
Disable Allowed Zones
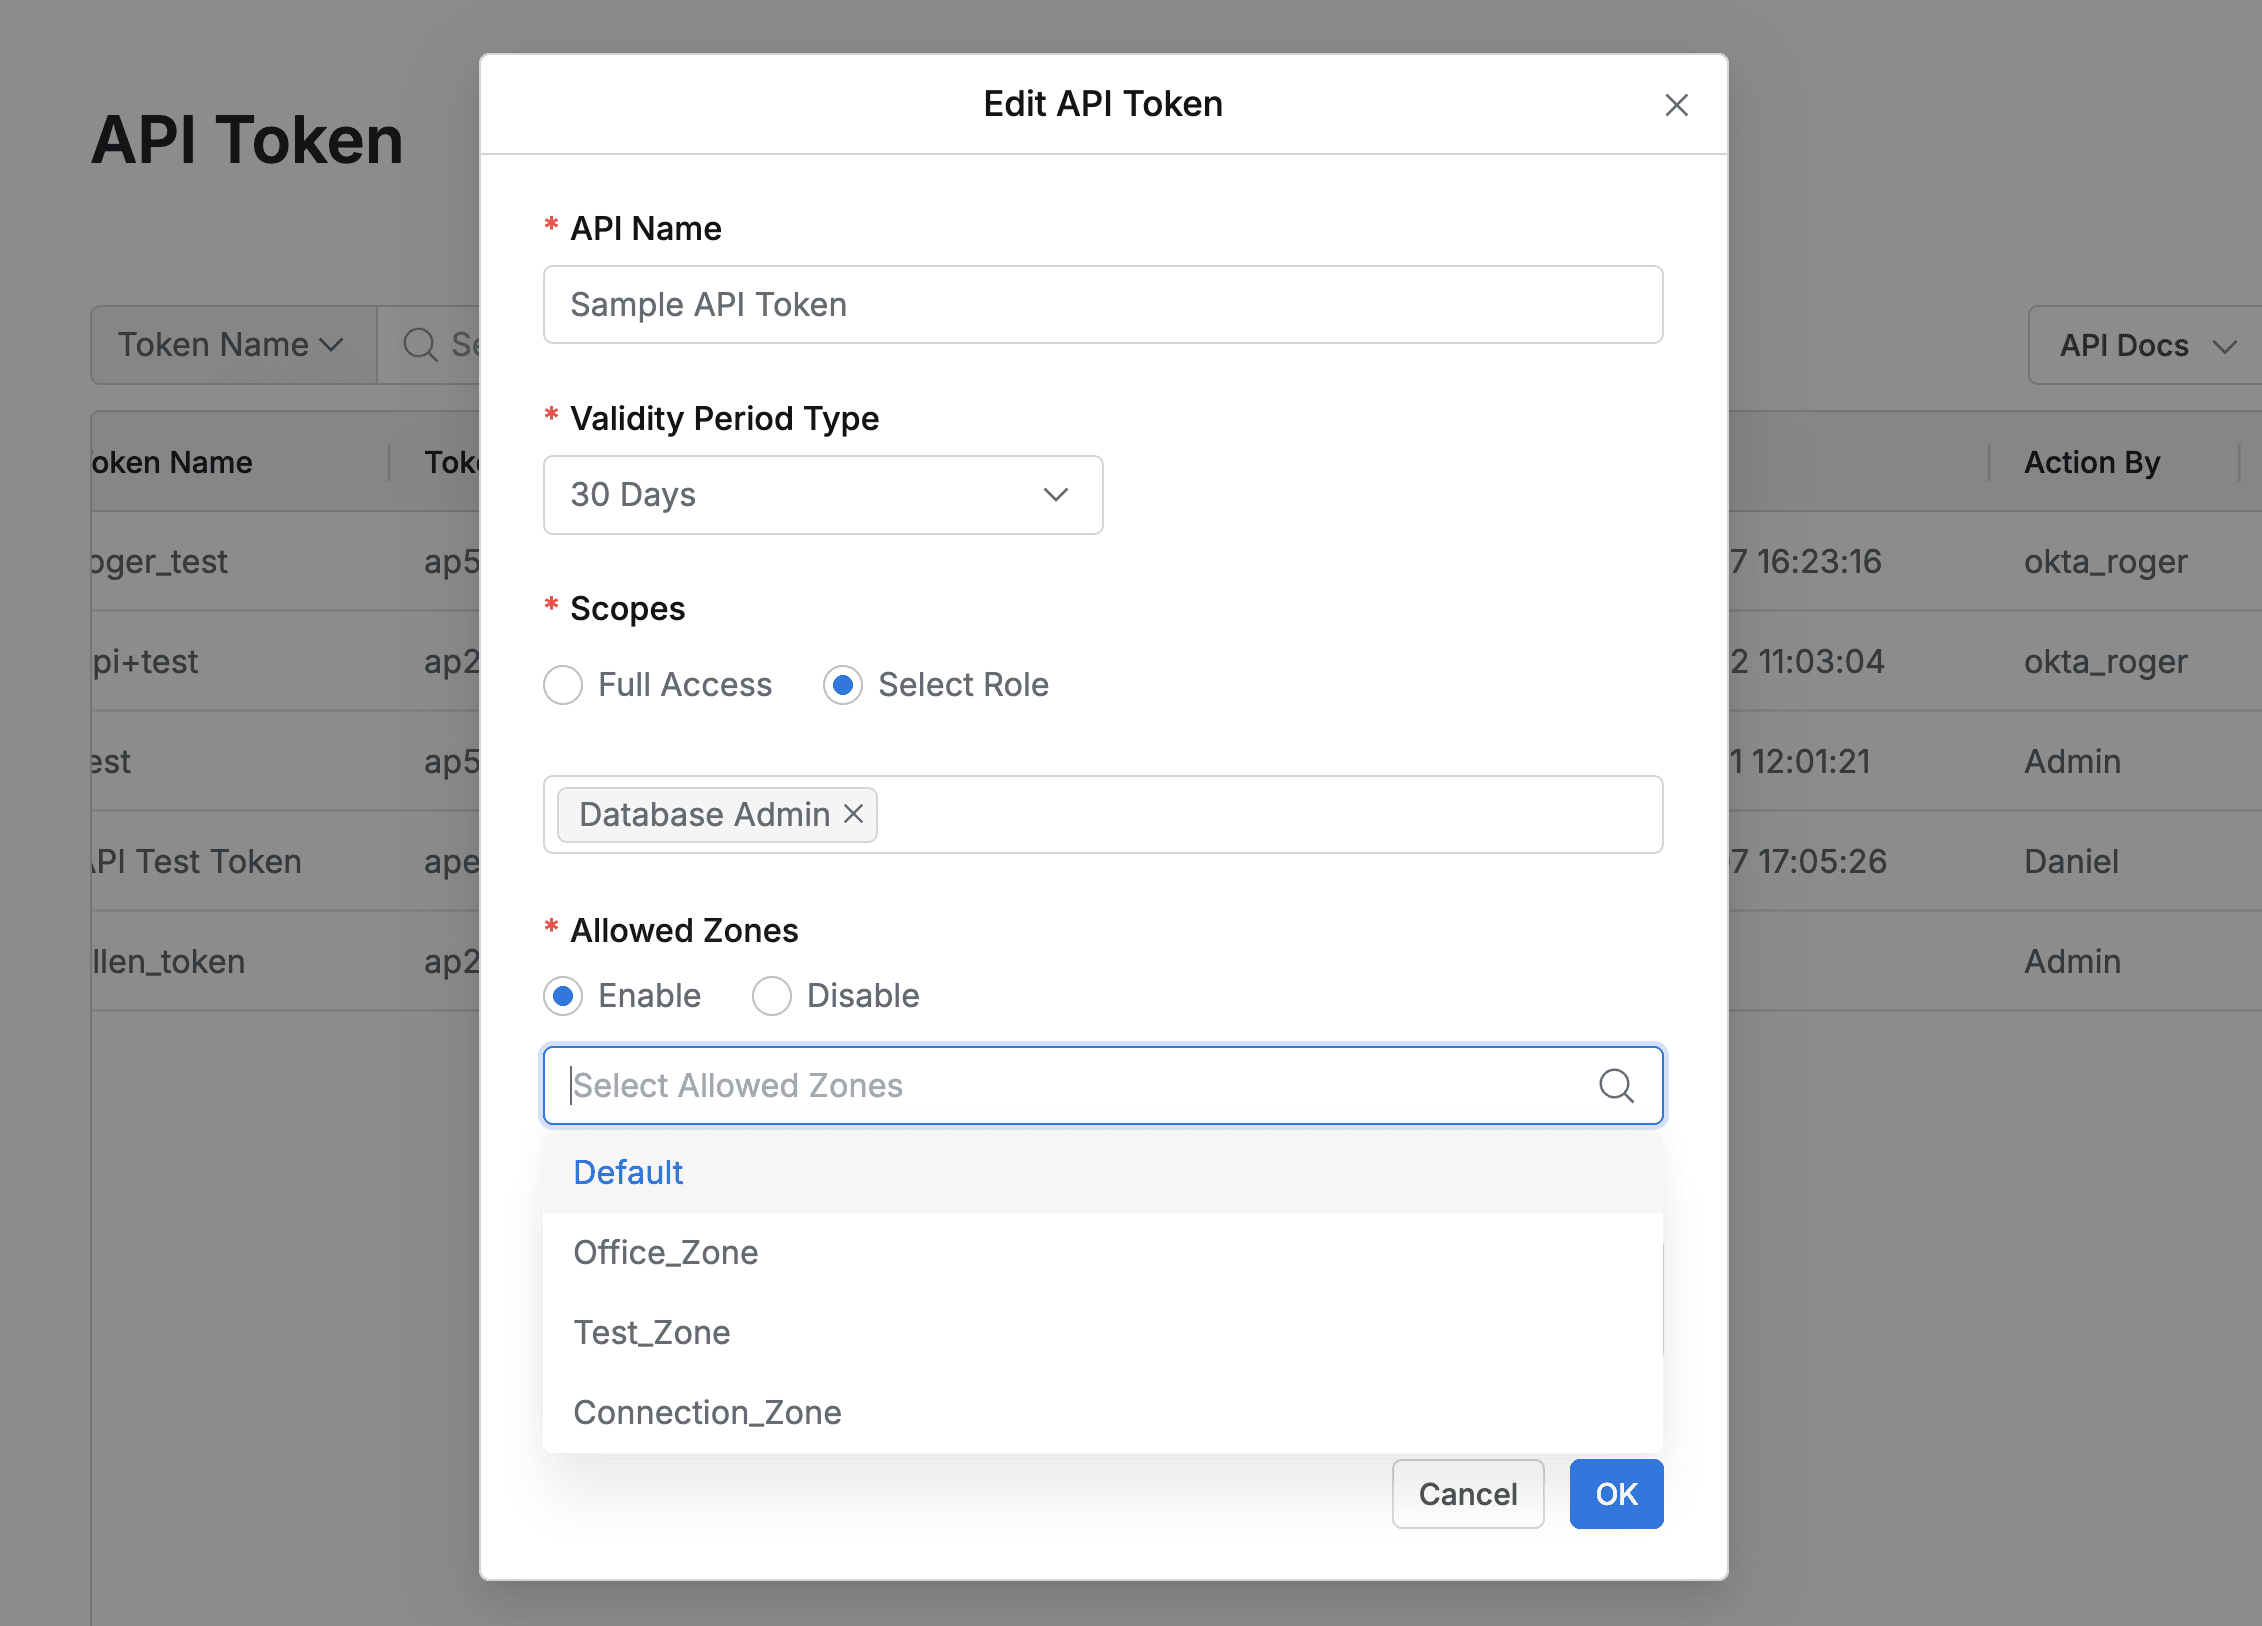[771, 996]
